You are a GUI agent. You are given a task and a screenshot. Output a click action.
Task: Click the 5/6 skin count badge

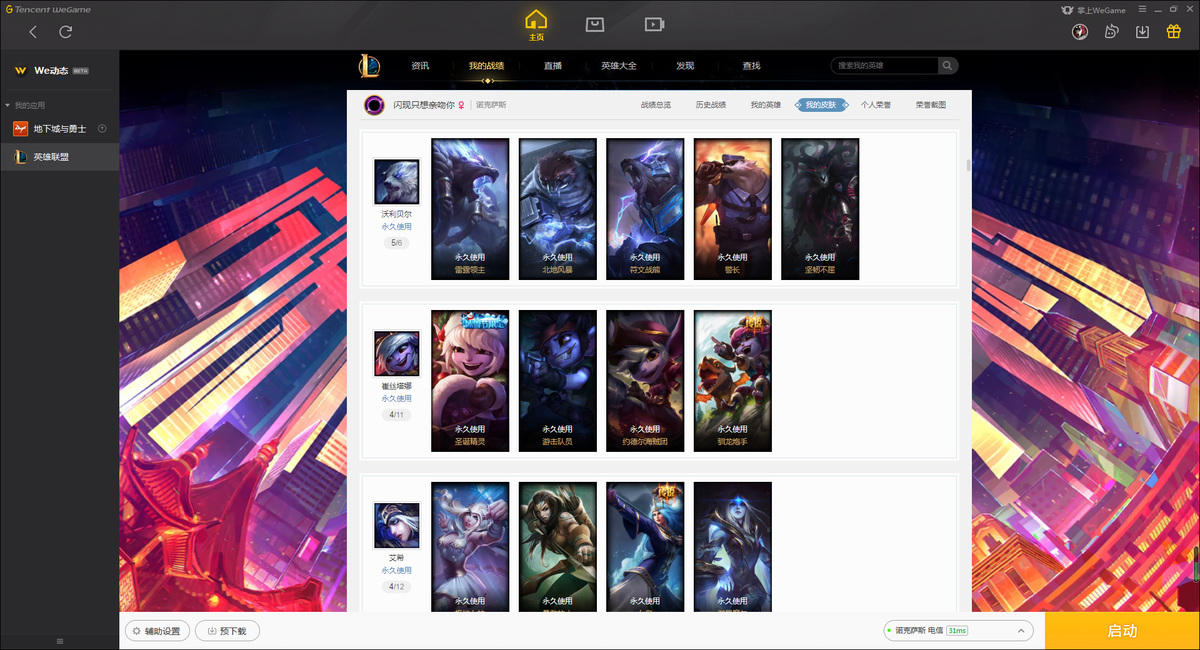tap(396, 243)
